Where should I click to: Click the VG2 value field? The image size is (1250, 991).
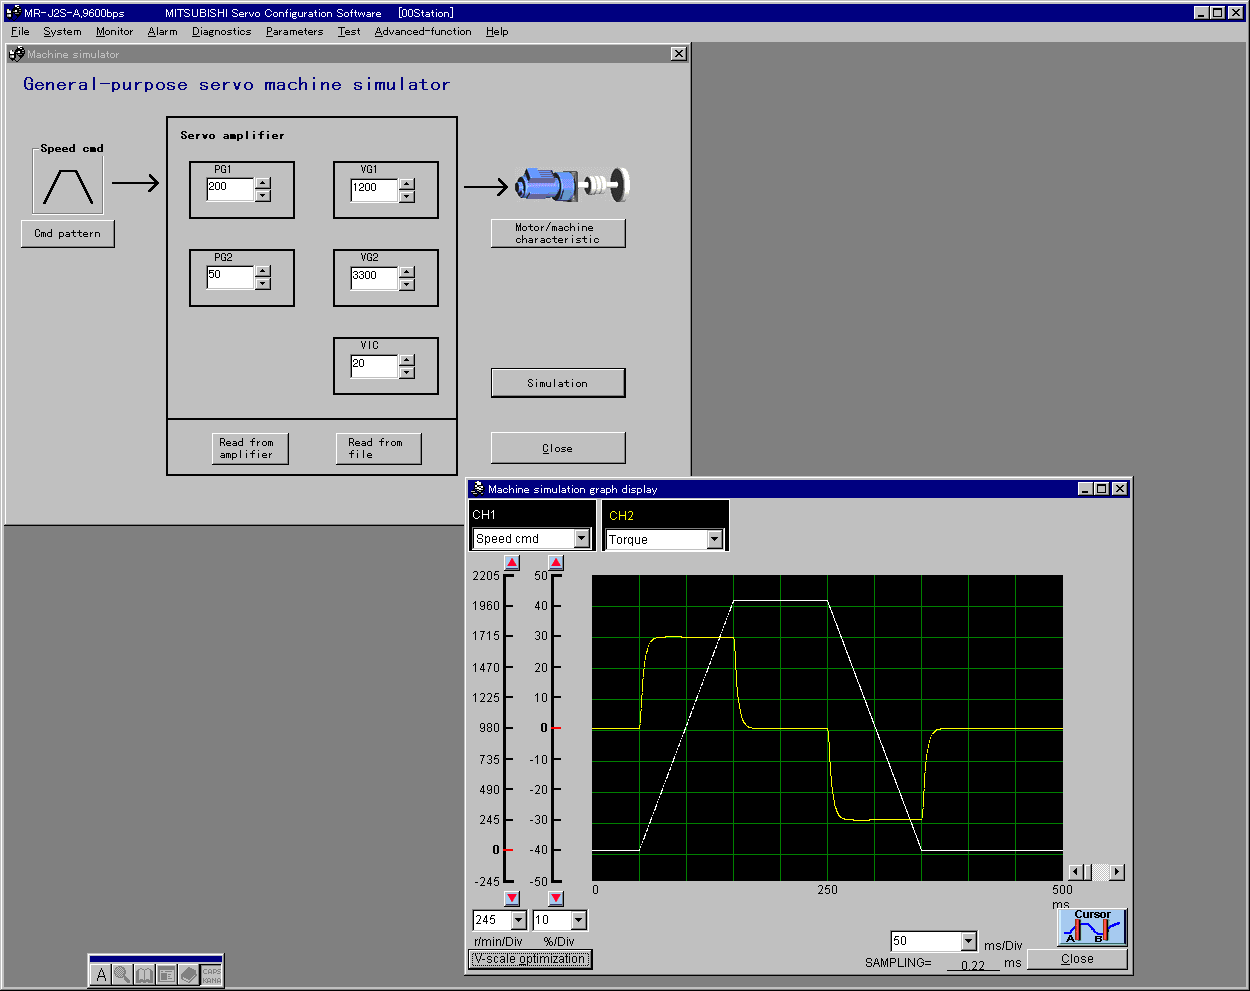(374, 278)
